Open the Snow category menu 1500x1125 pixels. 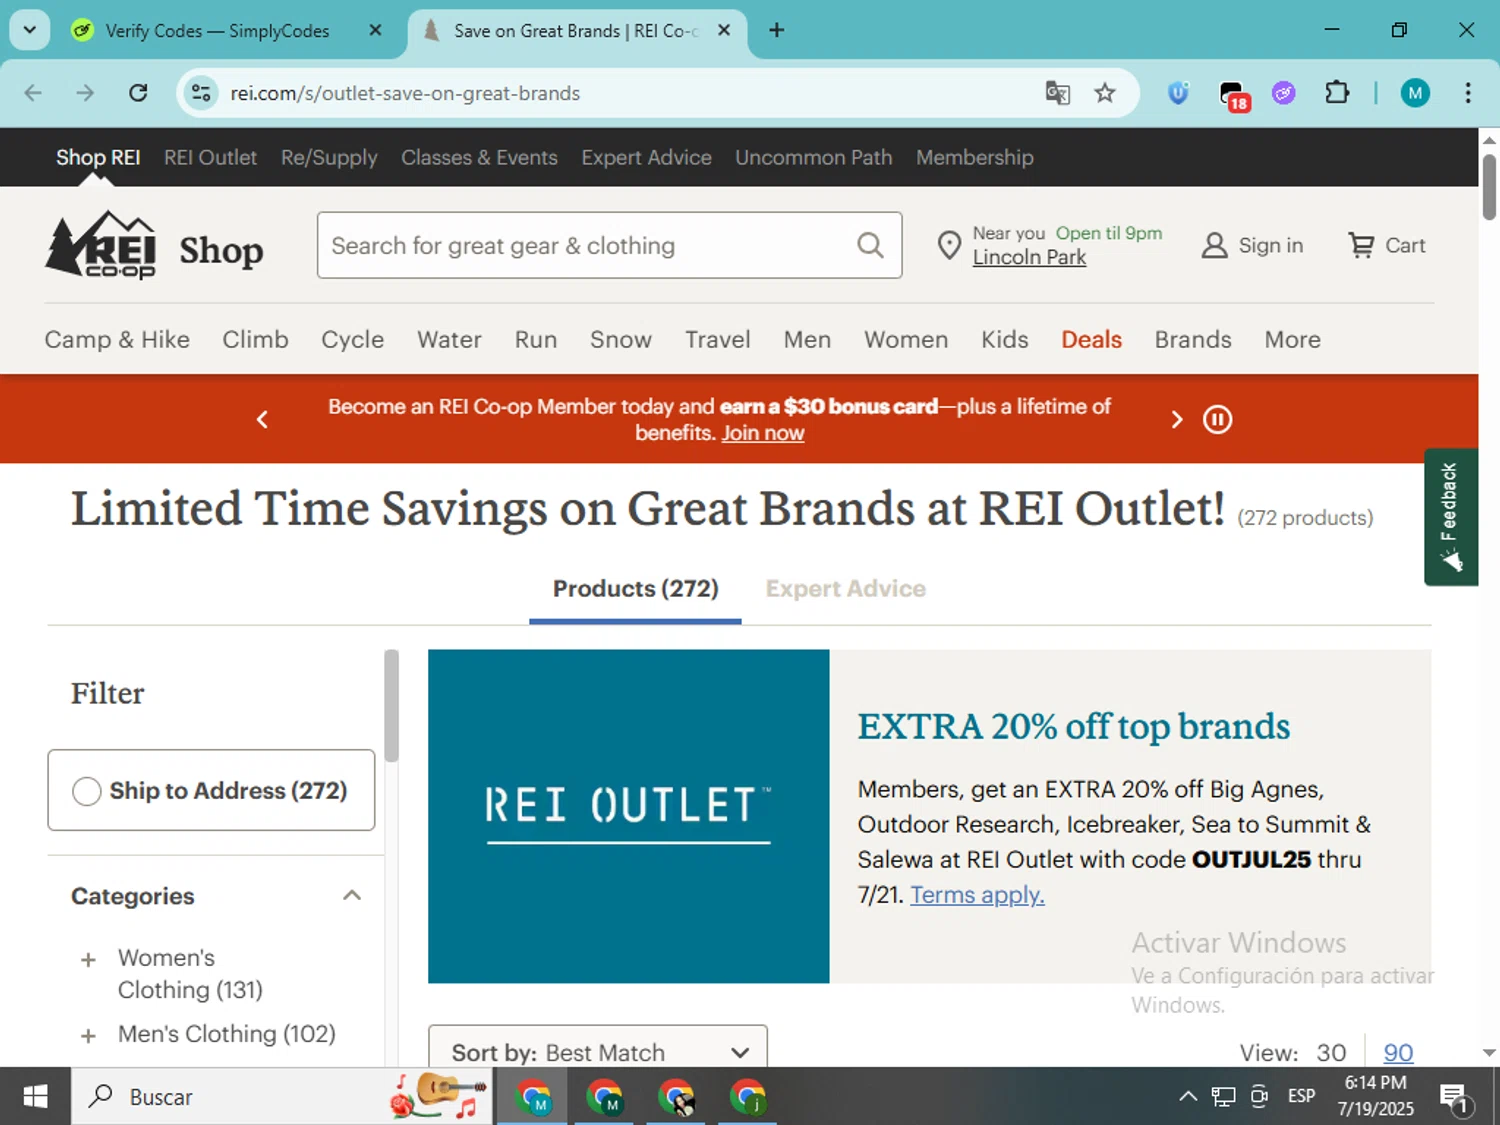click(x=620, y=340)
